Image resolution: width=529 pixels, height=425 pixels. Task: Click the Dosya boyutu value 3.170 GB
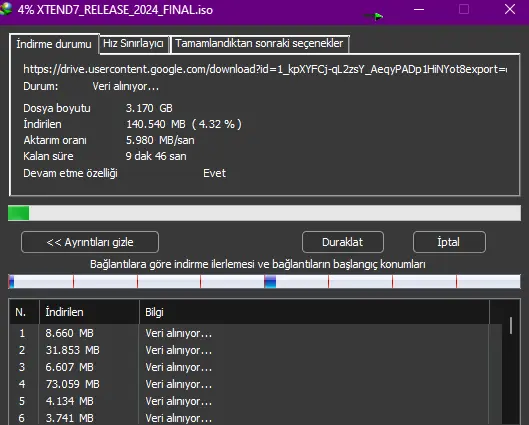[149, 108]
